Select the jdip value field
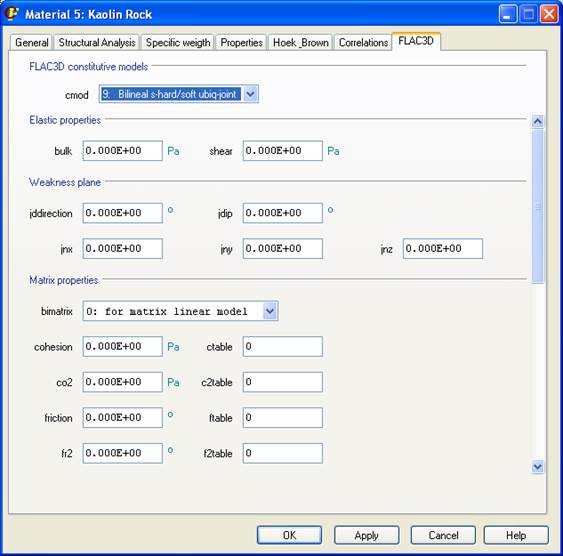 (x=283, y=213)
